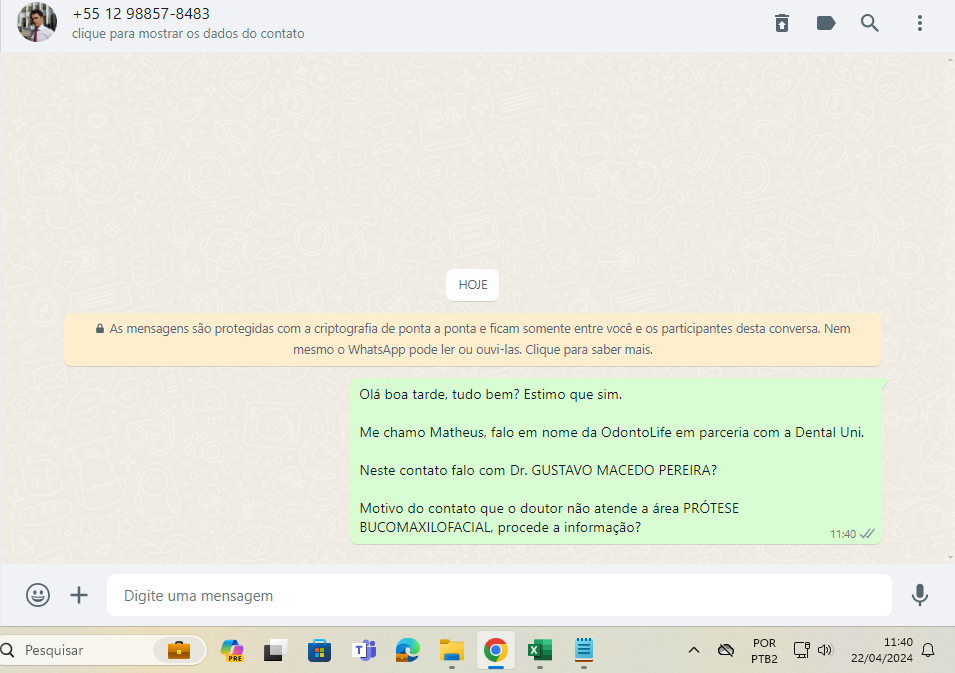
Task: Start voice recording with microphone icon
Action: coord(920,595)
